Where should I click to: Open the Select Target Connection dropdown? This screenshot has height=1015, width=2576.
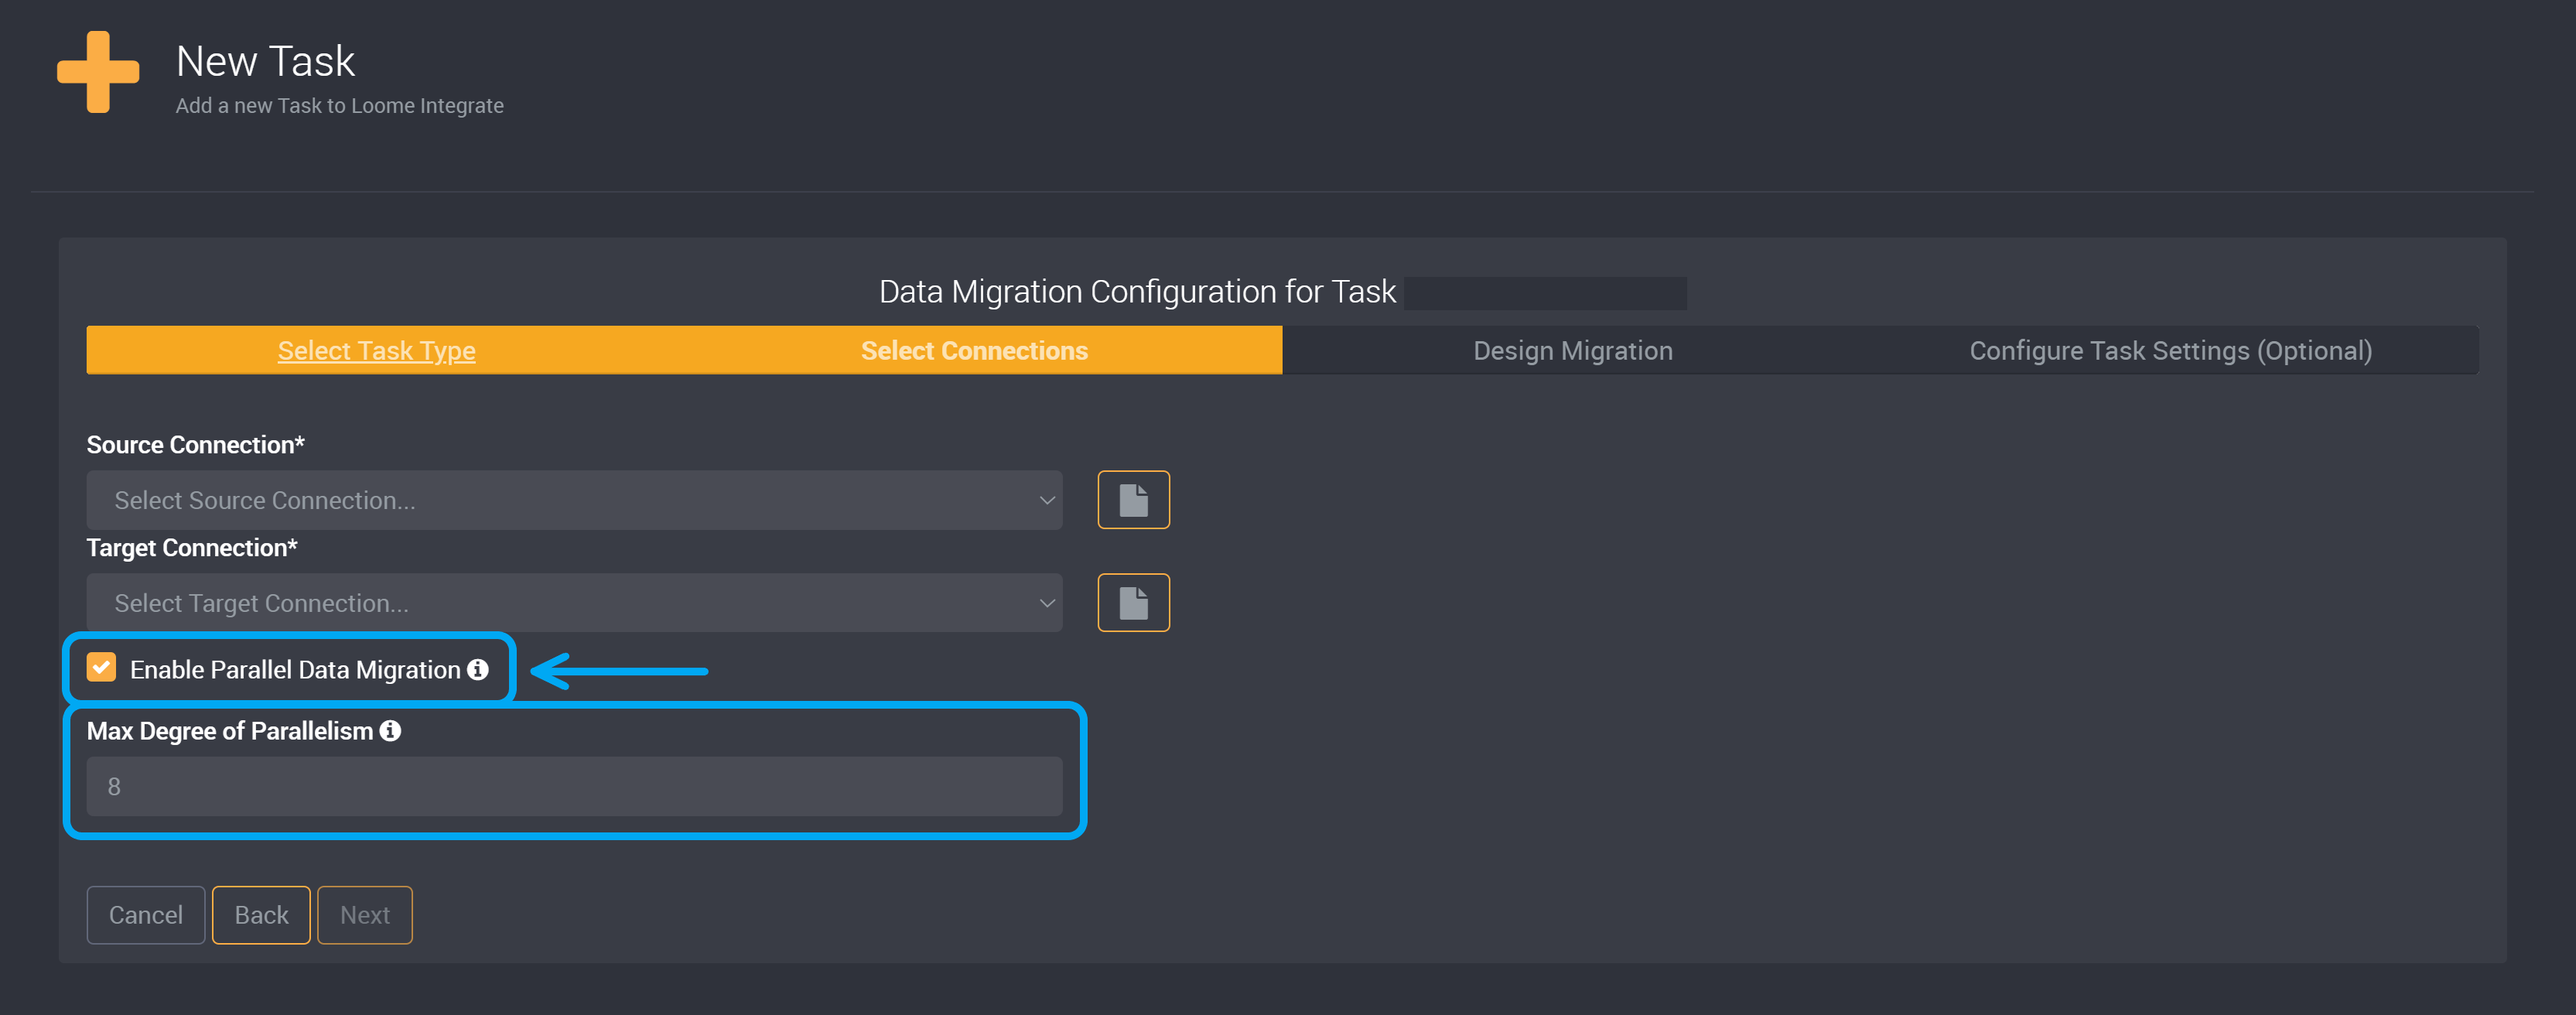click(x=574, y=603)
